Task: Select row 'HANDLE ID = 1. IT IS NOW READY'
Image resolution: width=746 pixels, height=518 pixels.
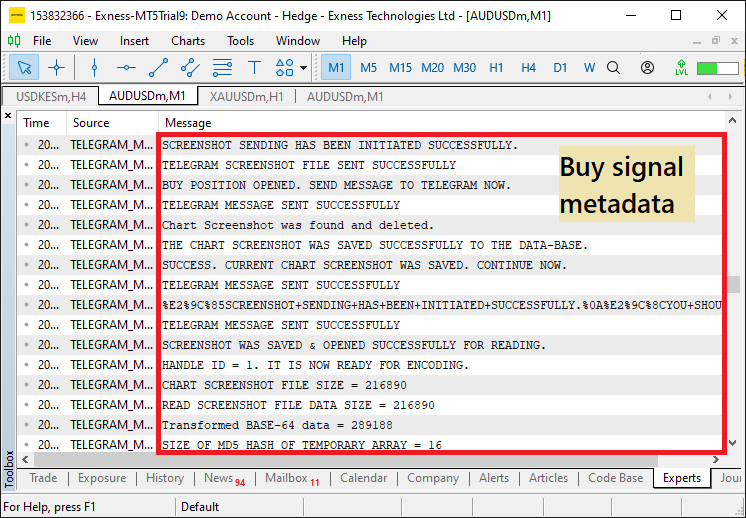Action: pos(371,365)
